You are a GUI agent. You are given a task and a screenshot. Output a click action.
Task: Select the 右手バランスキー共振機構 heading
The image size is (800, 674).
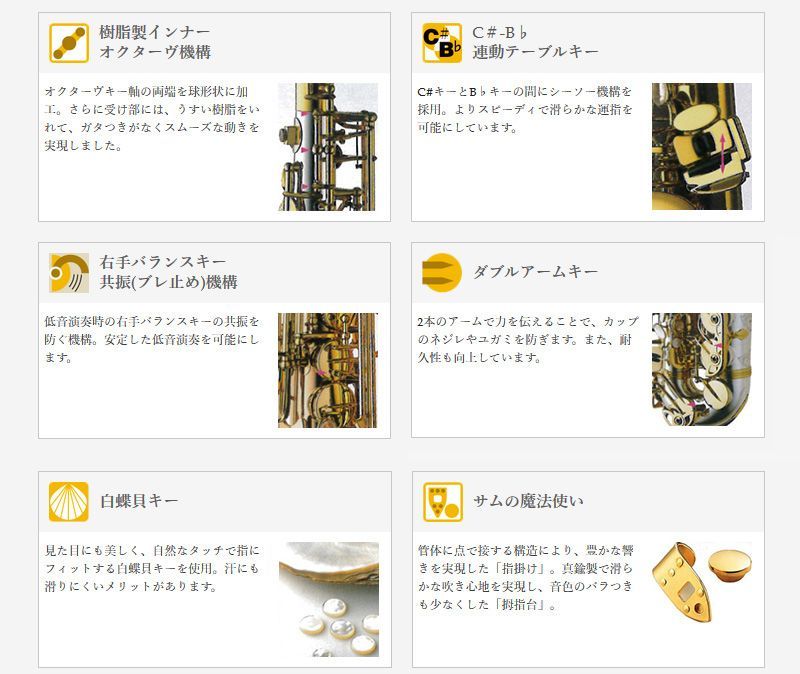coord(168,272)
